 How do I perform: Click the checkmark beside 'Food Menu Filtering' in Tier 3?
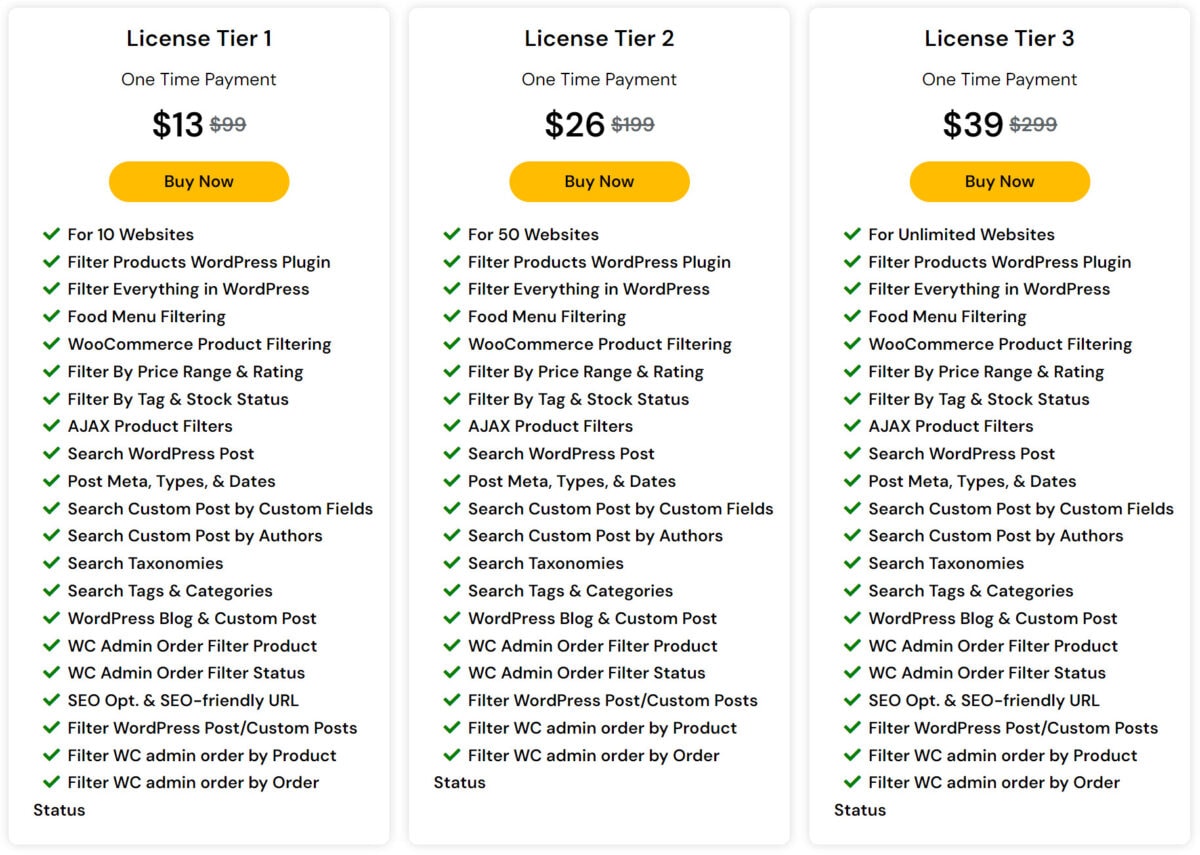click(852, 316)
